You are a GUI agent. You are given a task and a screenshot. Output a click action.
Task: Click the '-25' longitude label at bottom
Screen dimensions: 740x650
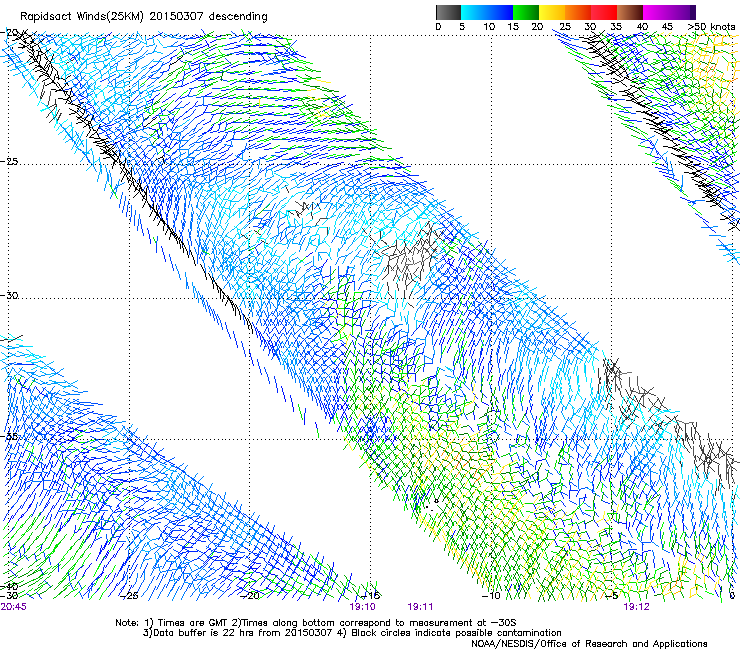tap(129, 596)
